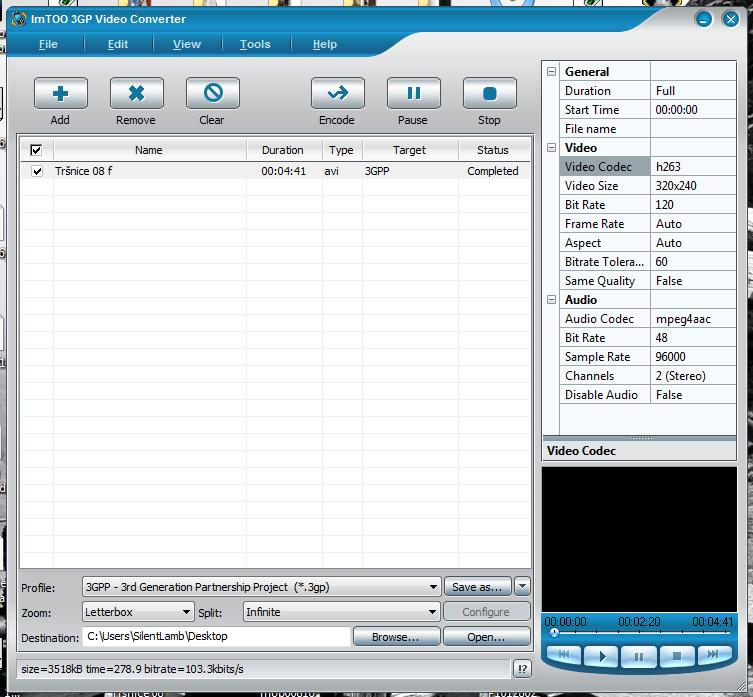This screenshot has width=753, height=697.
Task: Start conversion with the Encode button
Action: point(338,93)
